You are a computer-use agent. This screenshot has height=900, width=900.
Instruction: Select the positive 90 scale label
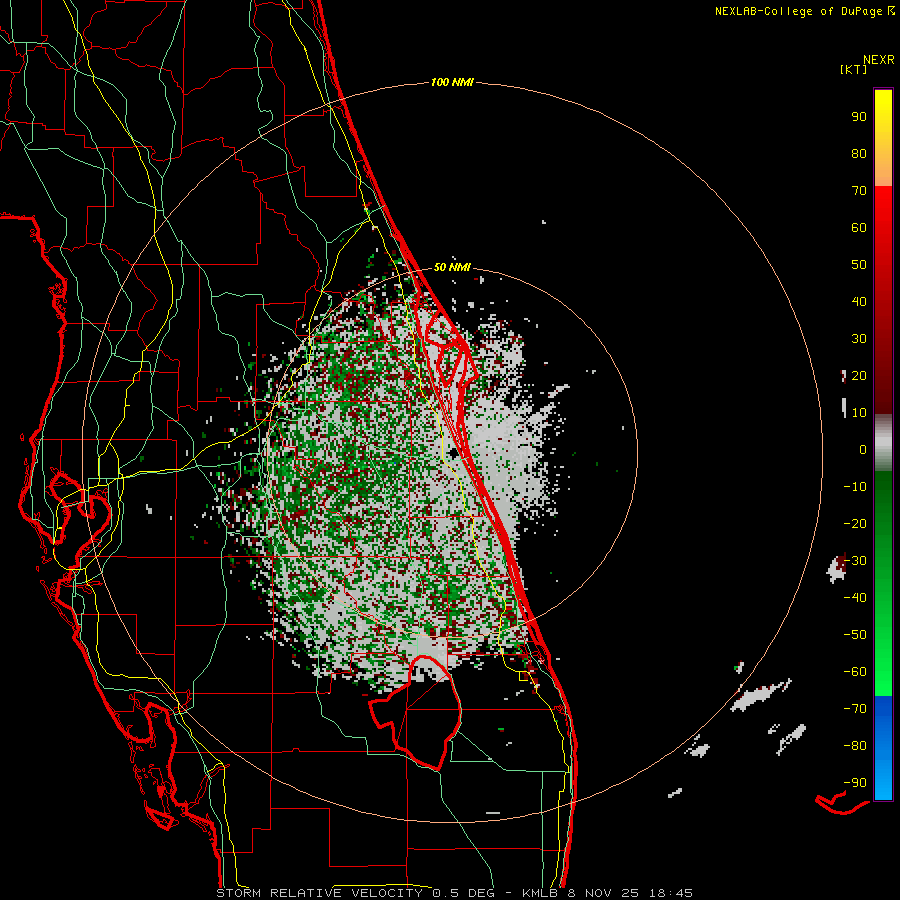pyautogui.click(x=859, y=117)
